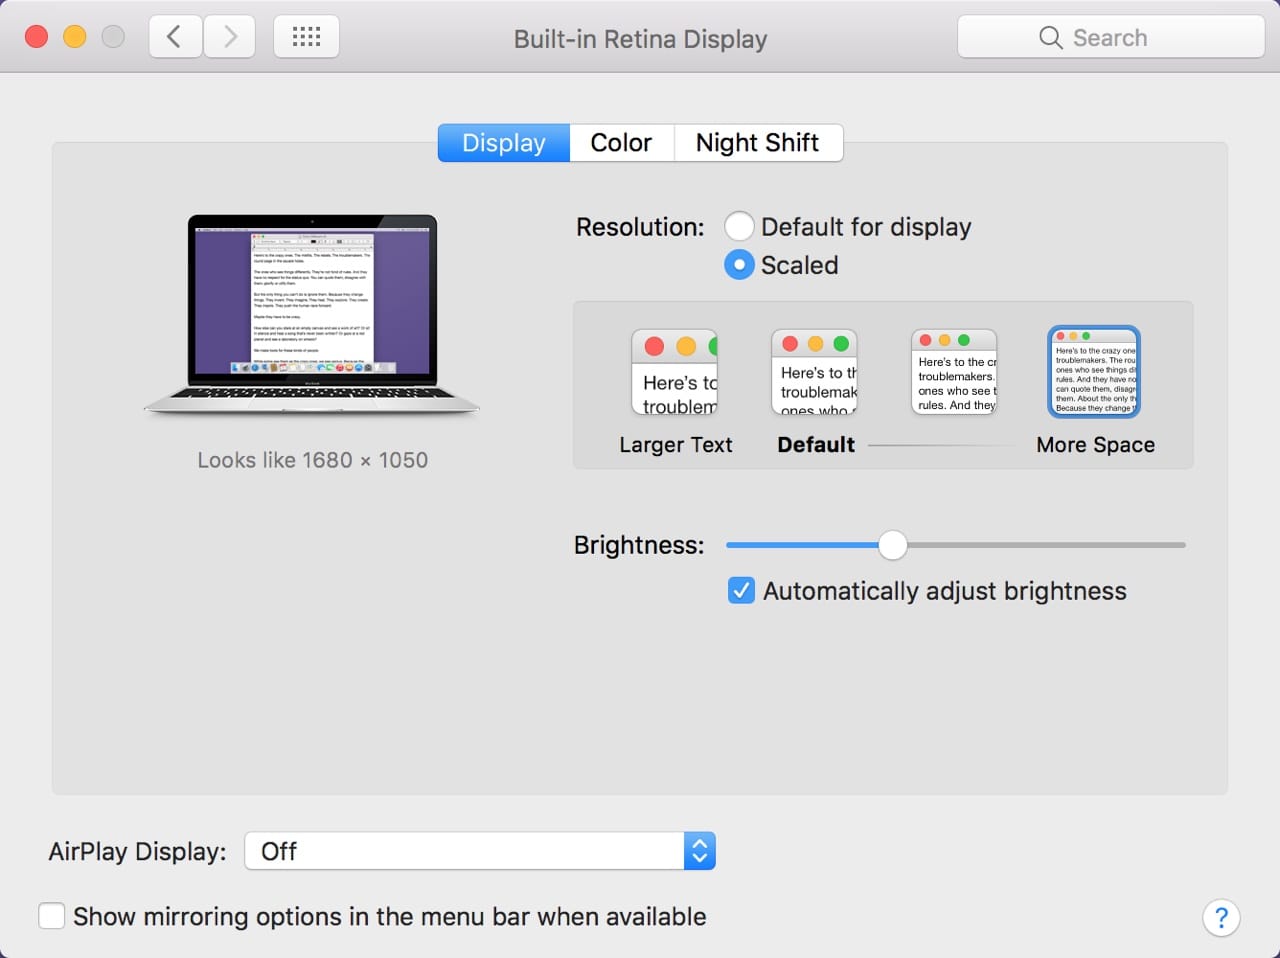This screenshot has width=1280, height=958.
Task: Click in the Search field
Action: [x=1110, y=38]
